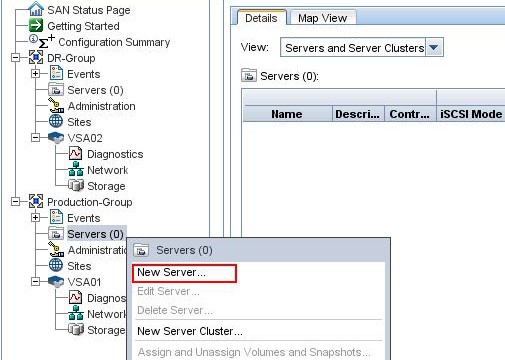Image resolution: width=505 pixels, height=360 pixels.
Task: Choose Delete Server... in context menu
Action: pyautogui.click(x=175, y=310)
